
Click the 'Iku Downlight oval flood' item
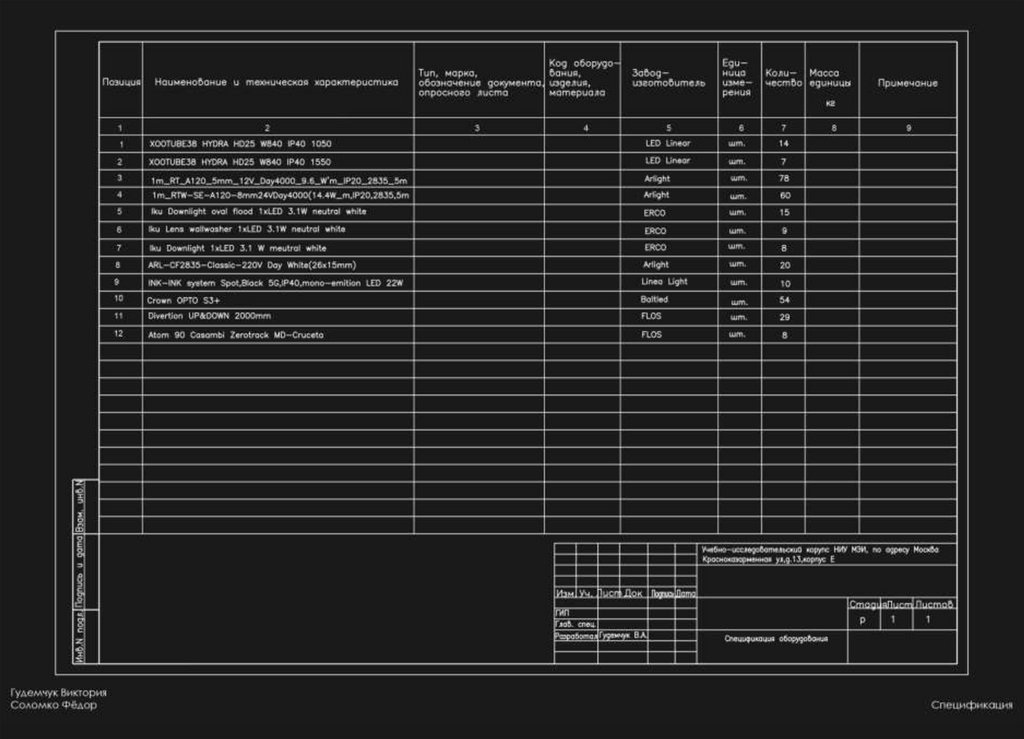click(x=259, y=212)
